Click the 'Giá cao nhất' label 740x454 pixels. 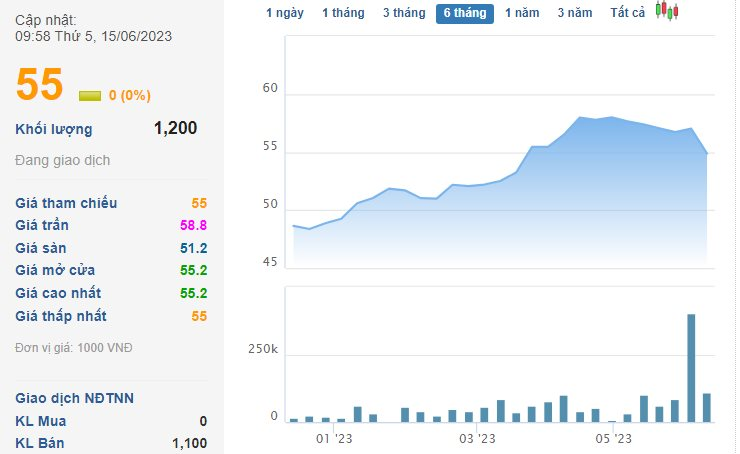(x=58, y=293)
